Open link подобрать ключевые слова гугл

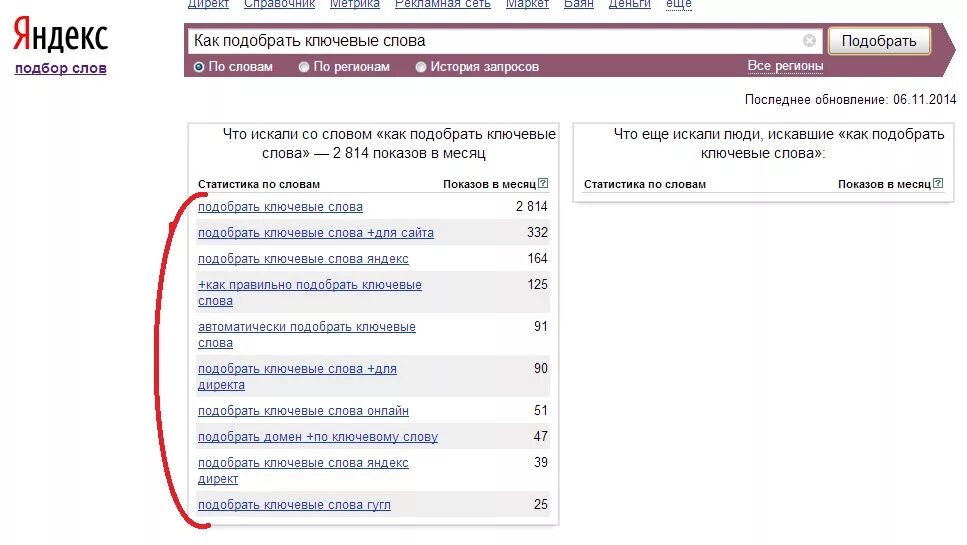[294, 504]
